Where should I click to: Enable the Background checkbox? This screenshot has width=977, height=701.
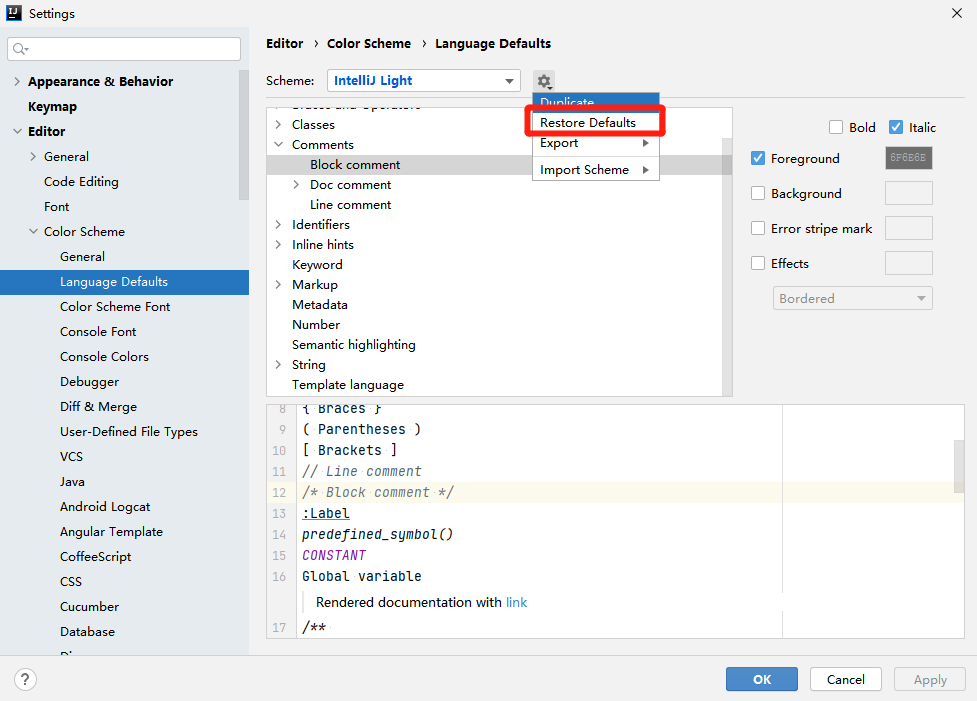(758, 193)
